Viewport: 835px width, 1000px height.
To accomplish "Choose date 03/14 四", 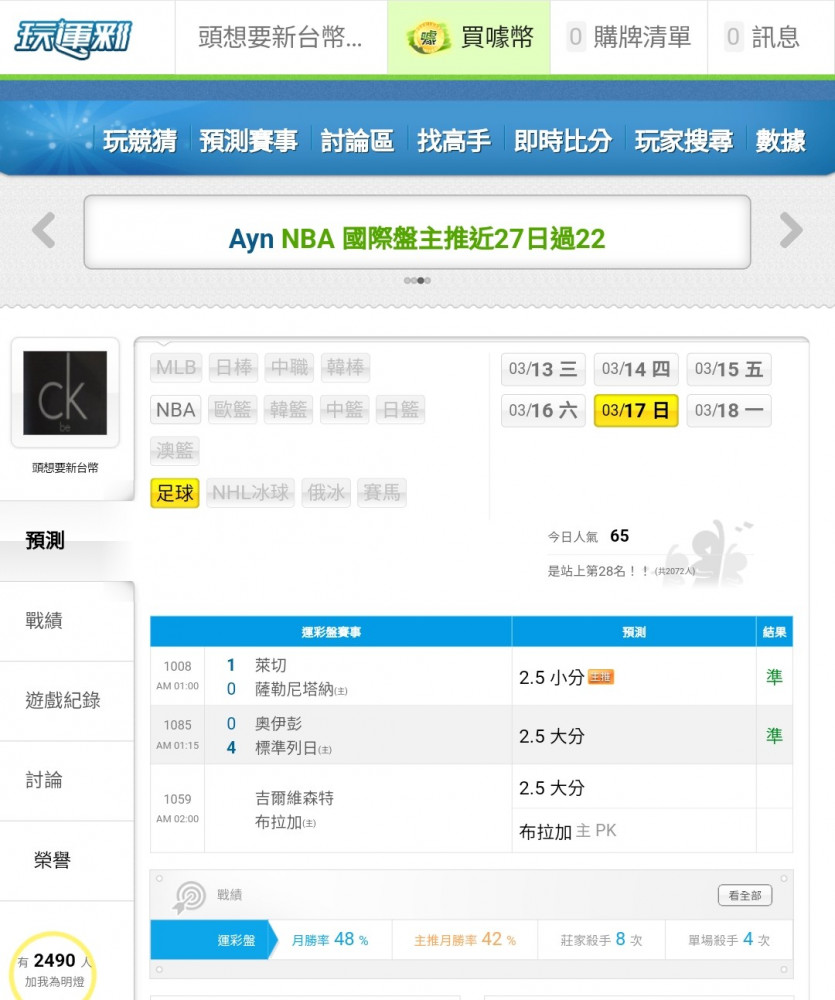I will [x=636, y=369].
